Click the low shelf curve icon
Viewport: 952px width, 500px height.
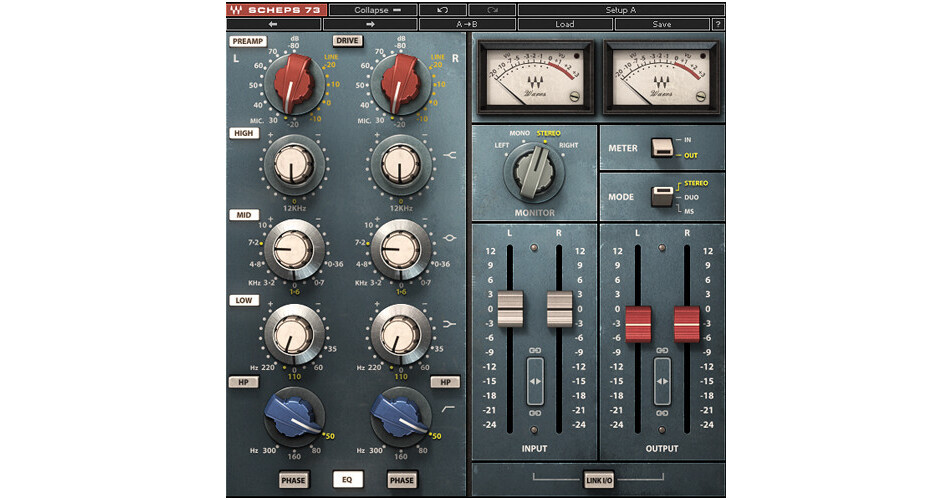[x=450, y=324]
